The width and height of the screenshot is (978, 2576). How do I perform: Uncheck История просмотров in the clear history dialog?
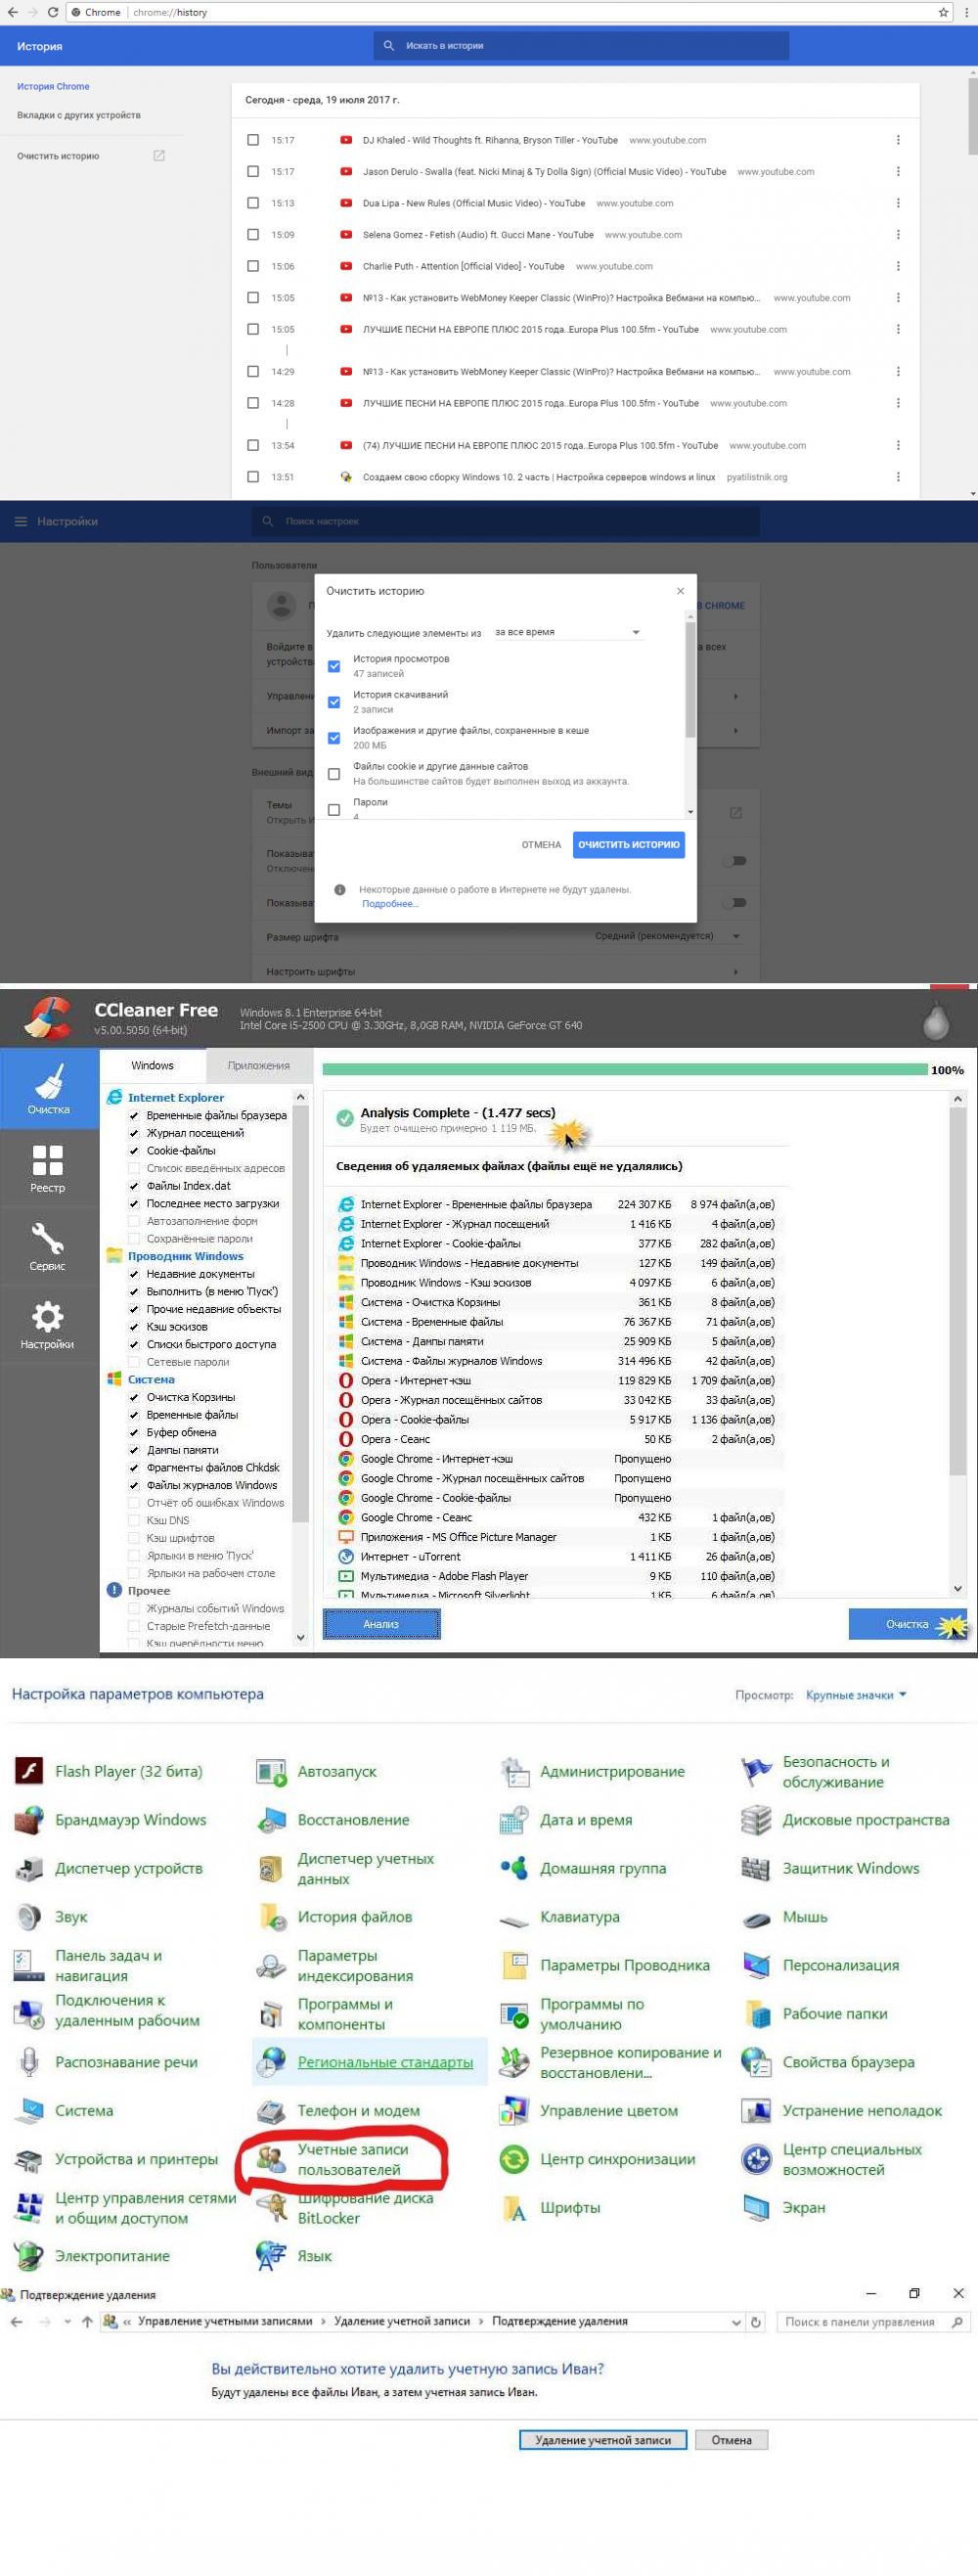coord(334,666)
